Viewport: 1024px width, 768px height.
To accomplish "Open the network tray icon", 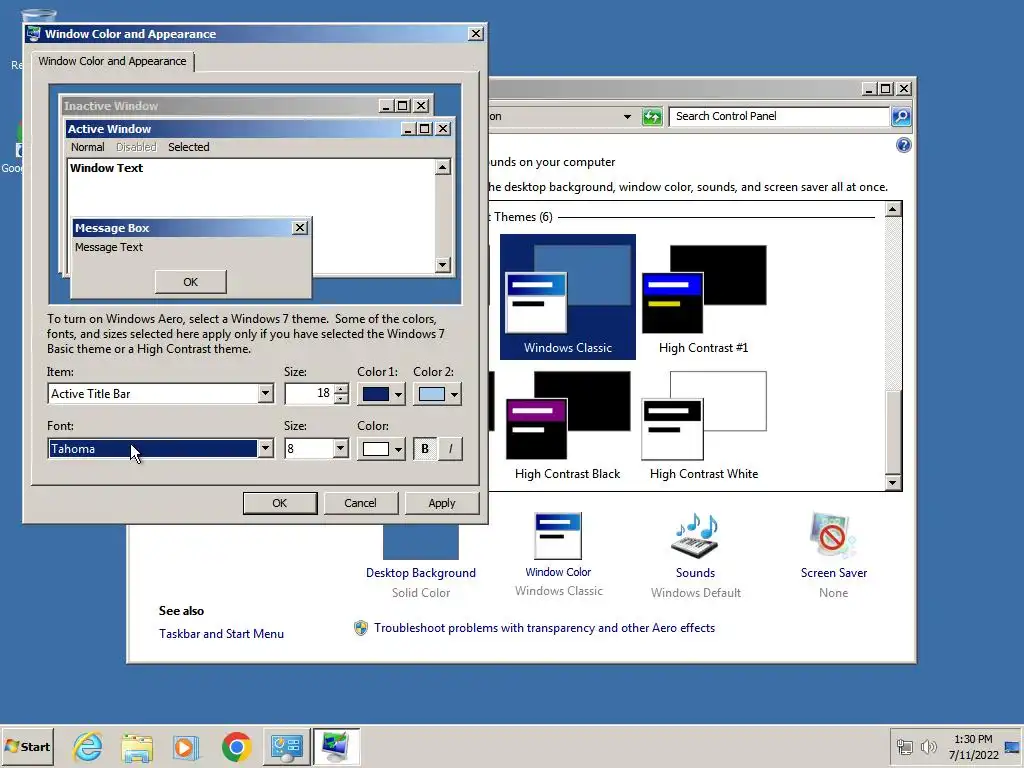I will click(x=904, y=746).
